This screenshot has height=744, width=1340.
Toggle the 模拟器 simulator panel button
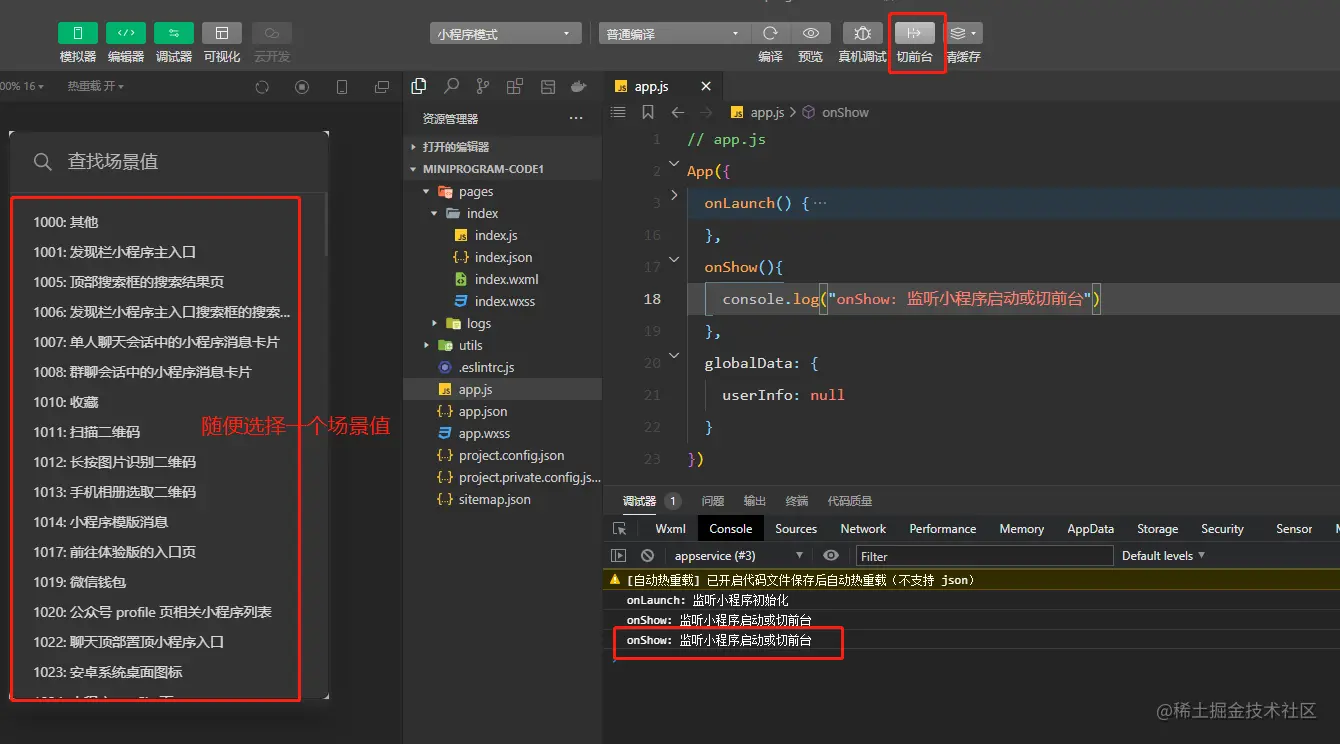click(x=78, y=34)
